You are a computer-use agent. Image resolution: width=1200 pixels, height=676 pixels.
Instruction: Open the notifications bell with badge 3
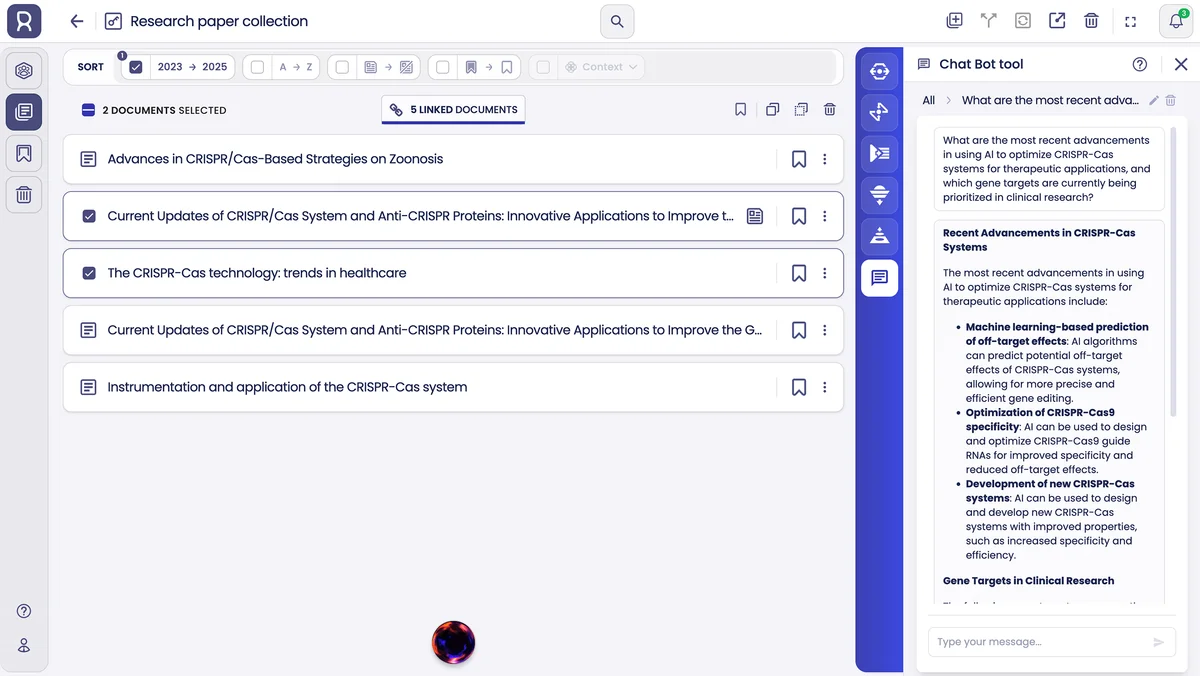coord(1175,21)
